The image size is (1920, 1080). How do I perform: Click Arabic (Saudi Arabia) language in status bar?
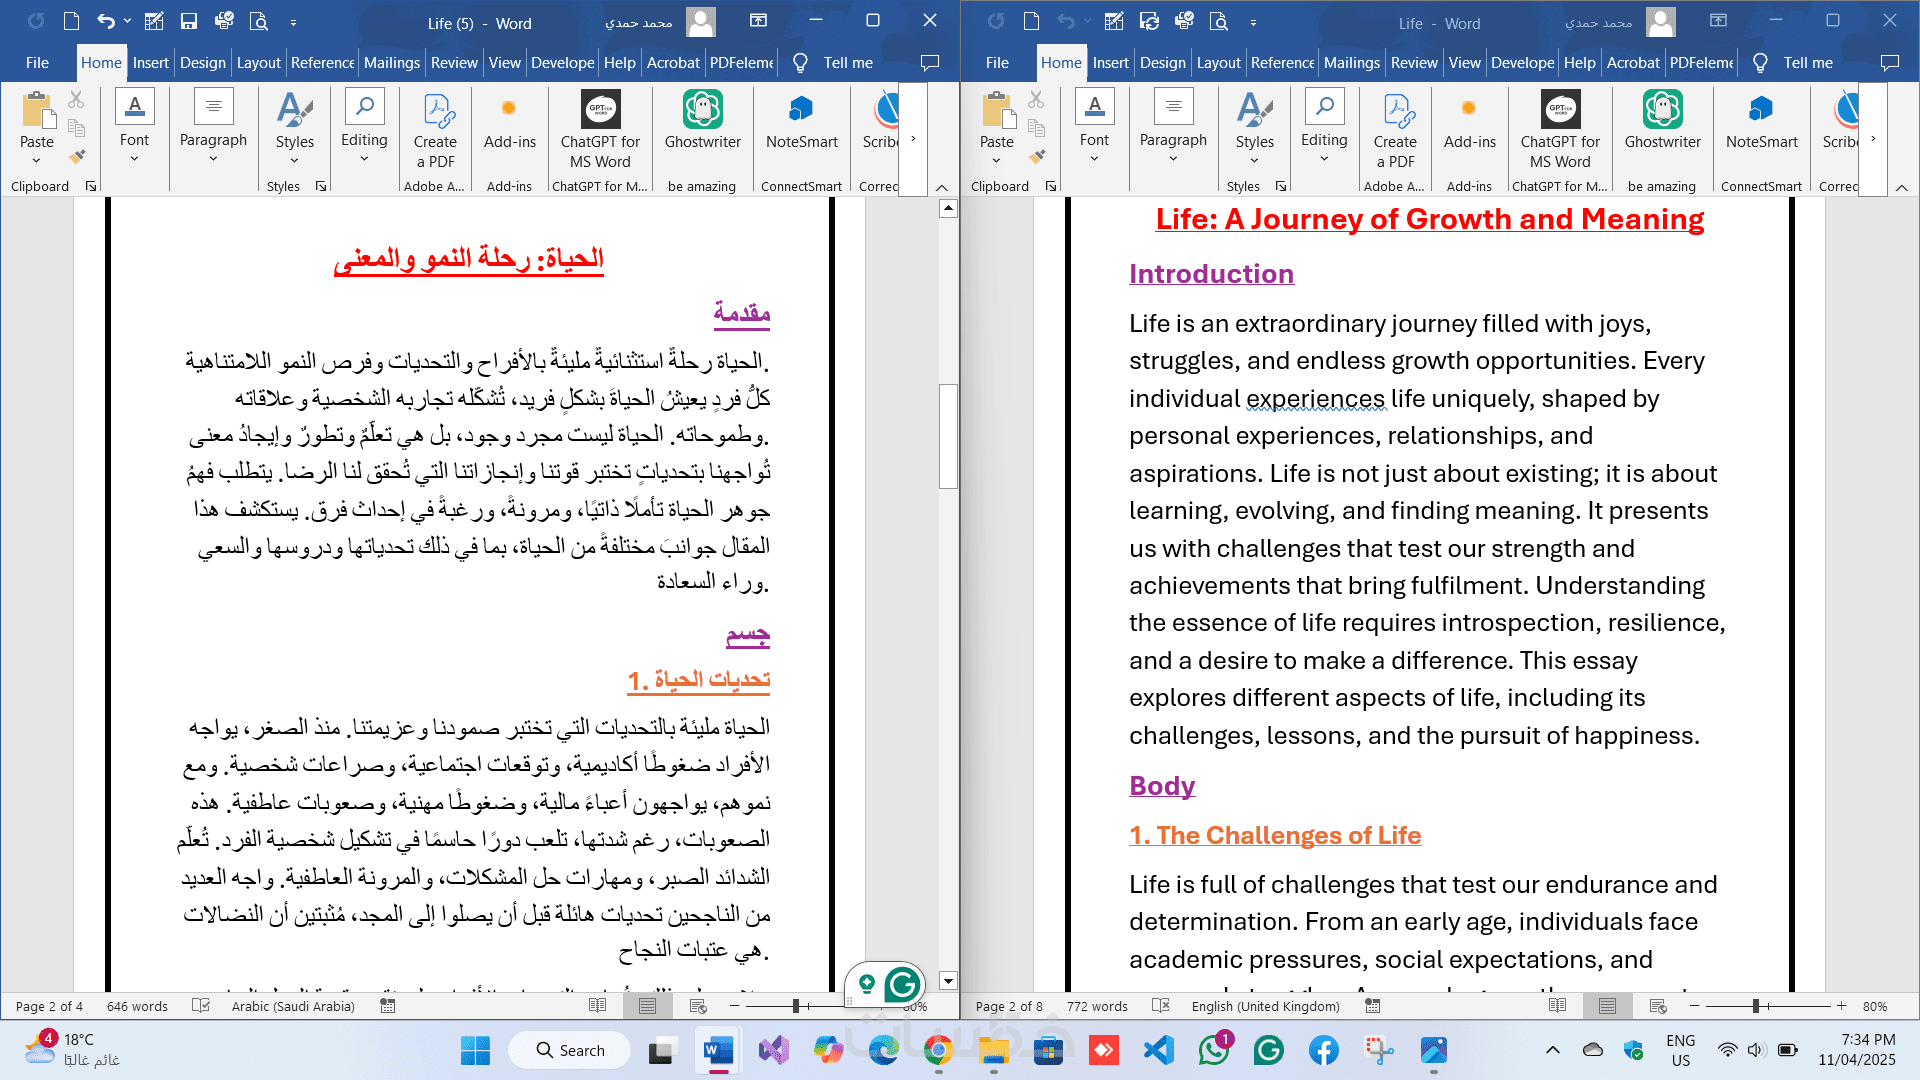click(x=293, y=1006)
